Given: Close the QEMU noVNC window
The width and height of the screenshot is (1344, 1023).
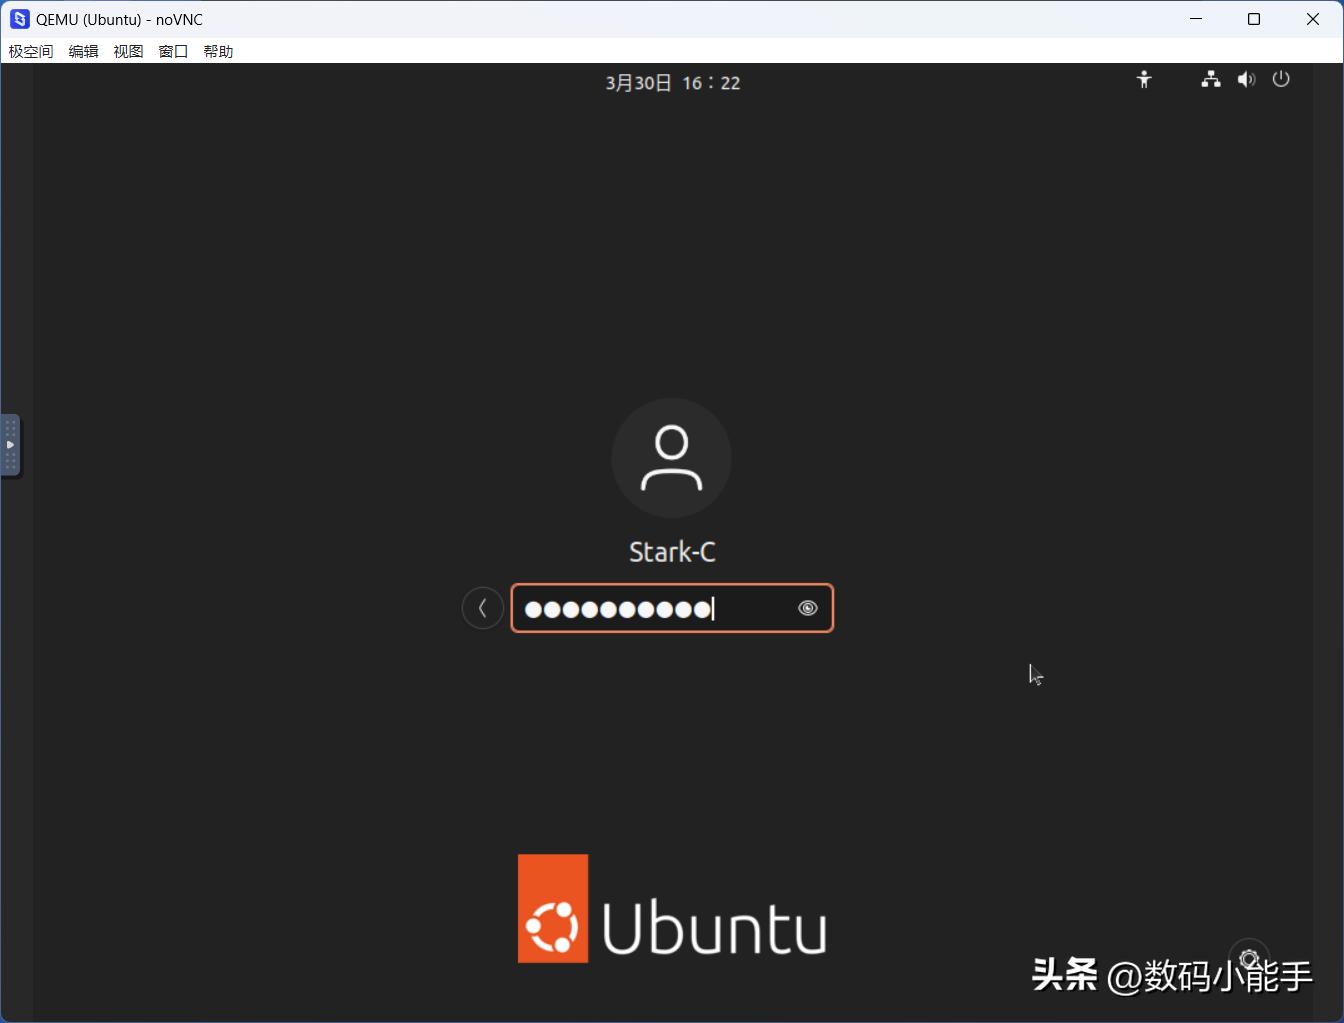Looking at the screenshot, I should click(1313, 19).
